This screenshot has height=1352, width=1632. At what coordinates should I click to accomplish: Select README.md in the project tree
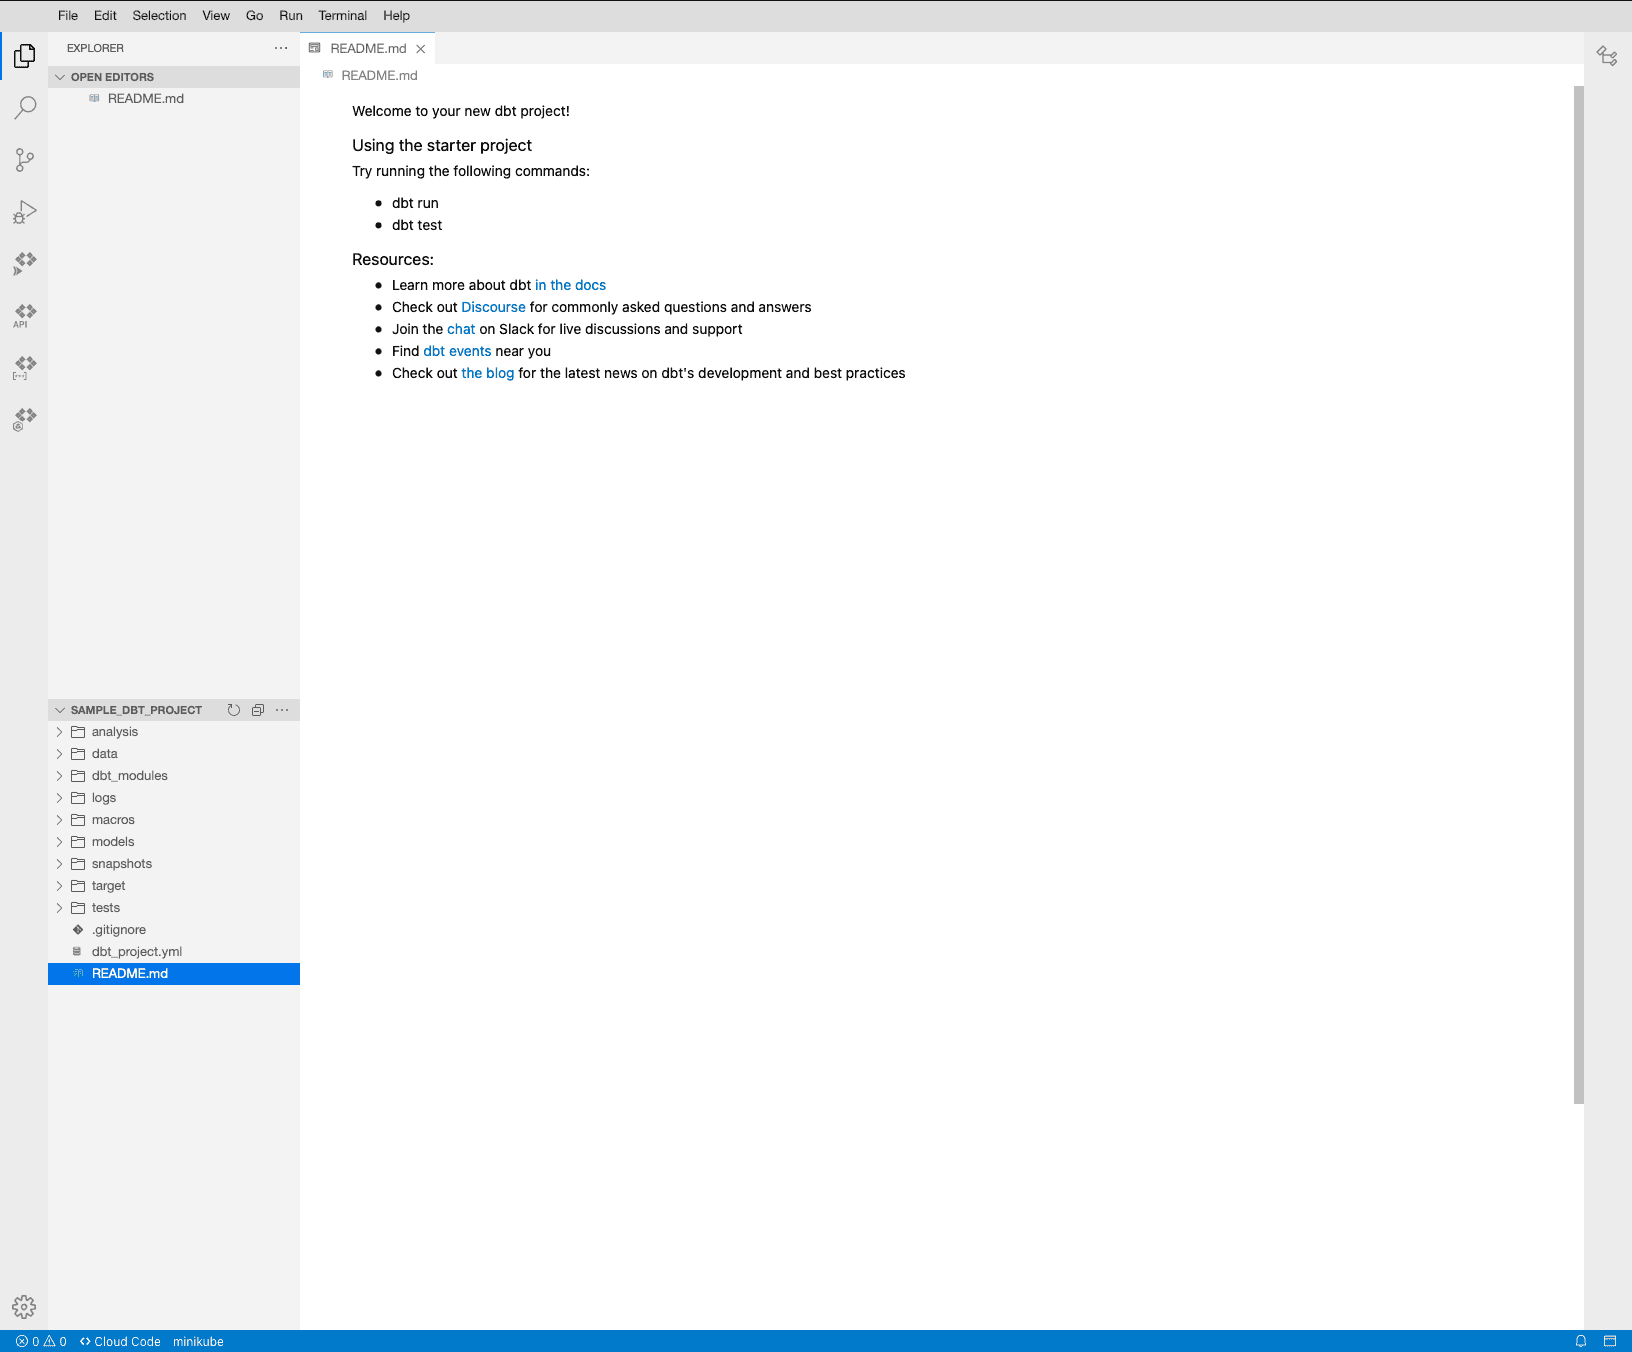pyautogui.click(x=174, y=974)
